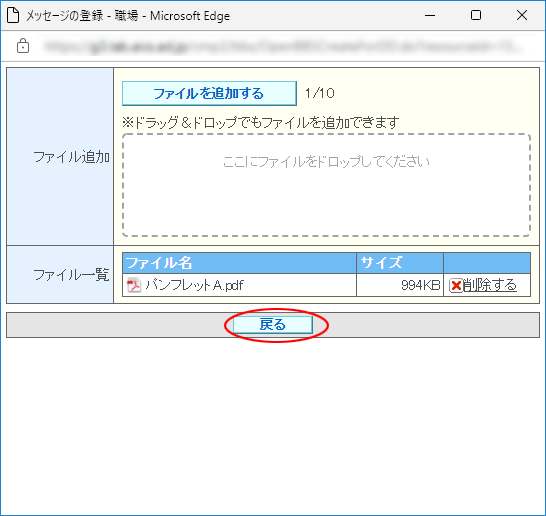
Task: Click the red X delete icon
Action: [456, 286]
